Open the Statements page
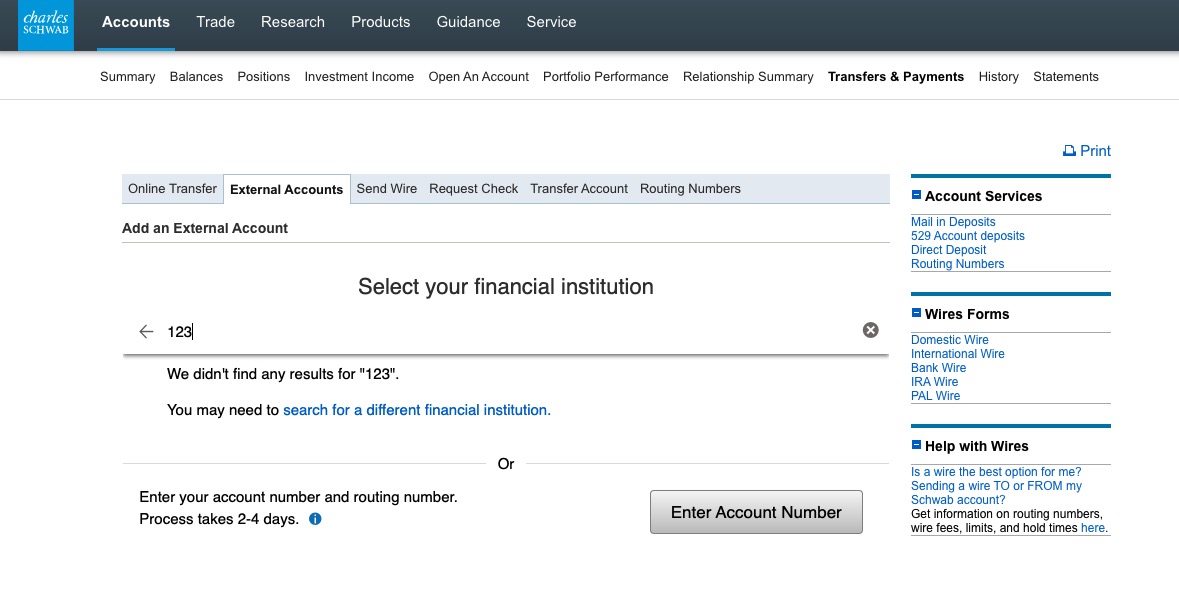The image size is (1179, 616). 1065,77
